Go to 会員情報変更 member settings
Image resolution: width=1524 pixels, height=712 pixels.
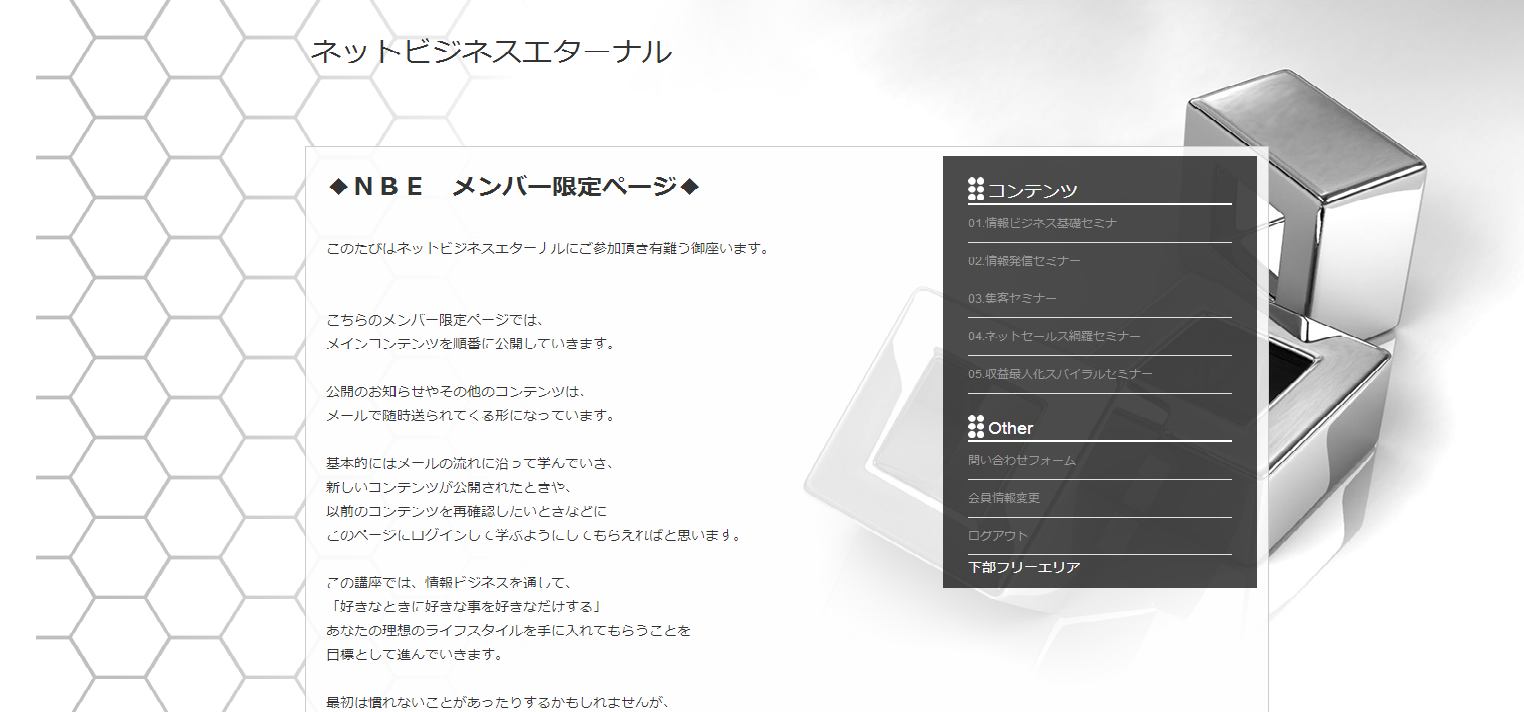[x=1004, y=498]
